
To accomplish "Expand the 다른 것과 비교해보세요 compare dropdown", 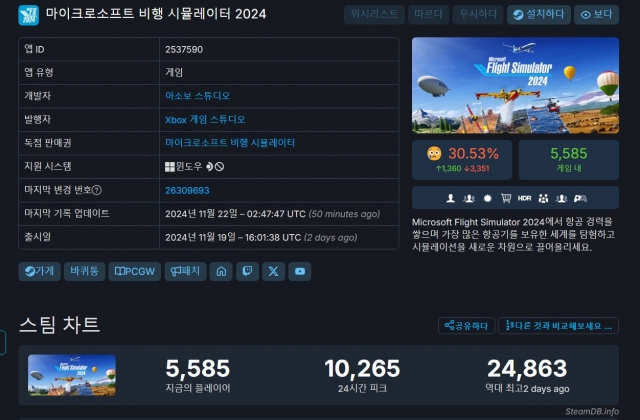I will pos(558,326).
